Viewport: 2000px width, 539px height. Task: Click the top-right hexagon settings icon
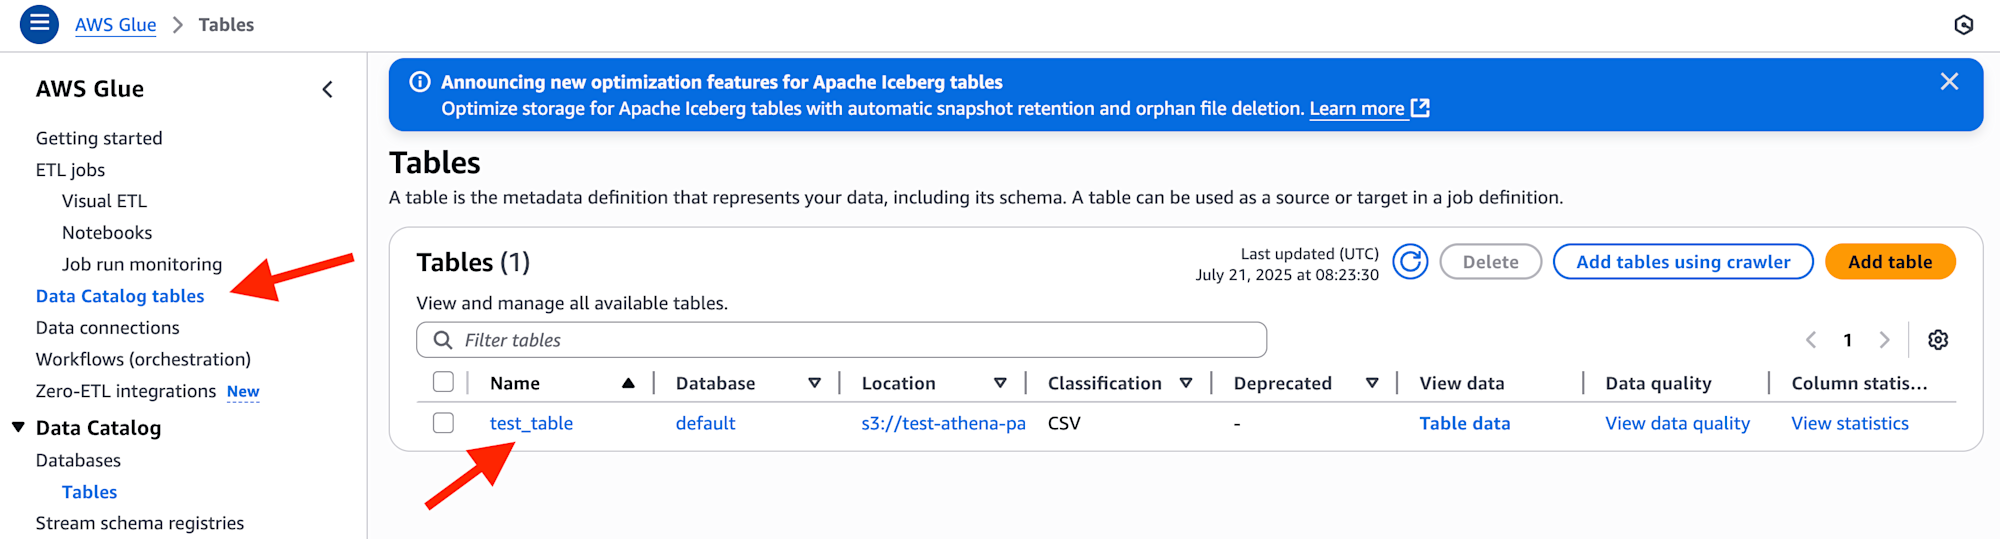1964,25
